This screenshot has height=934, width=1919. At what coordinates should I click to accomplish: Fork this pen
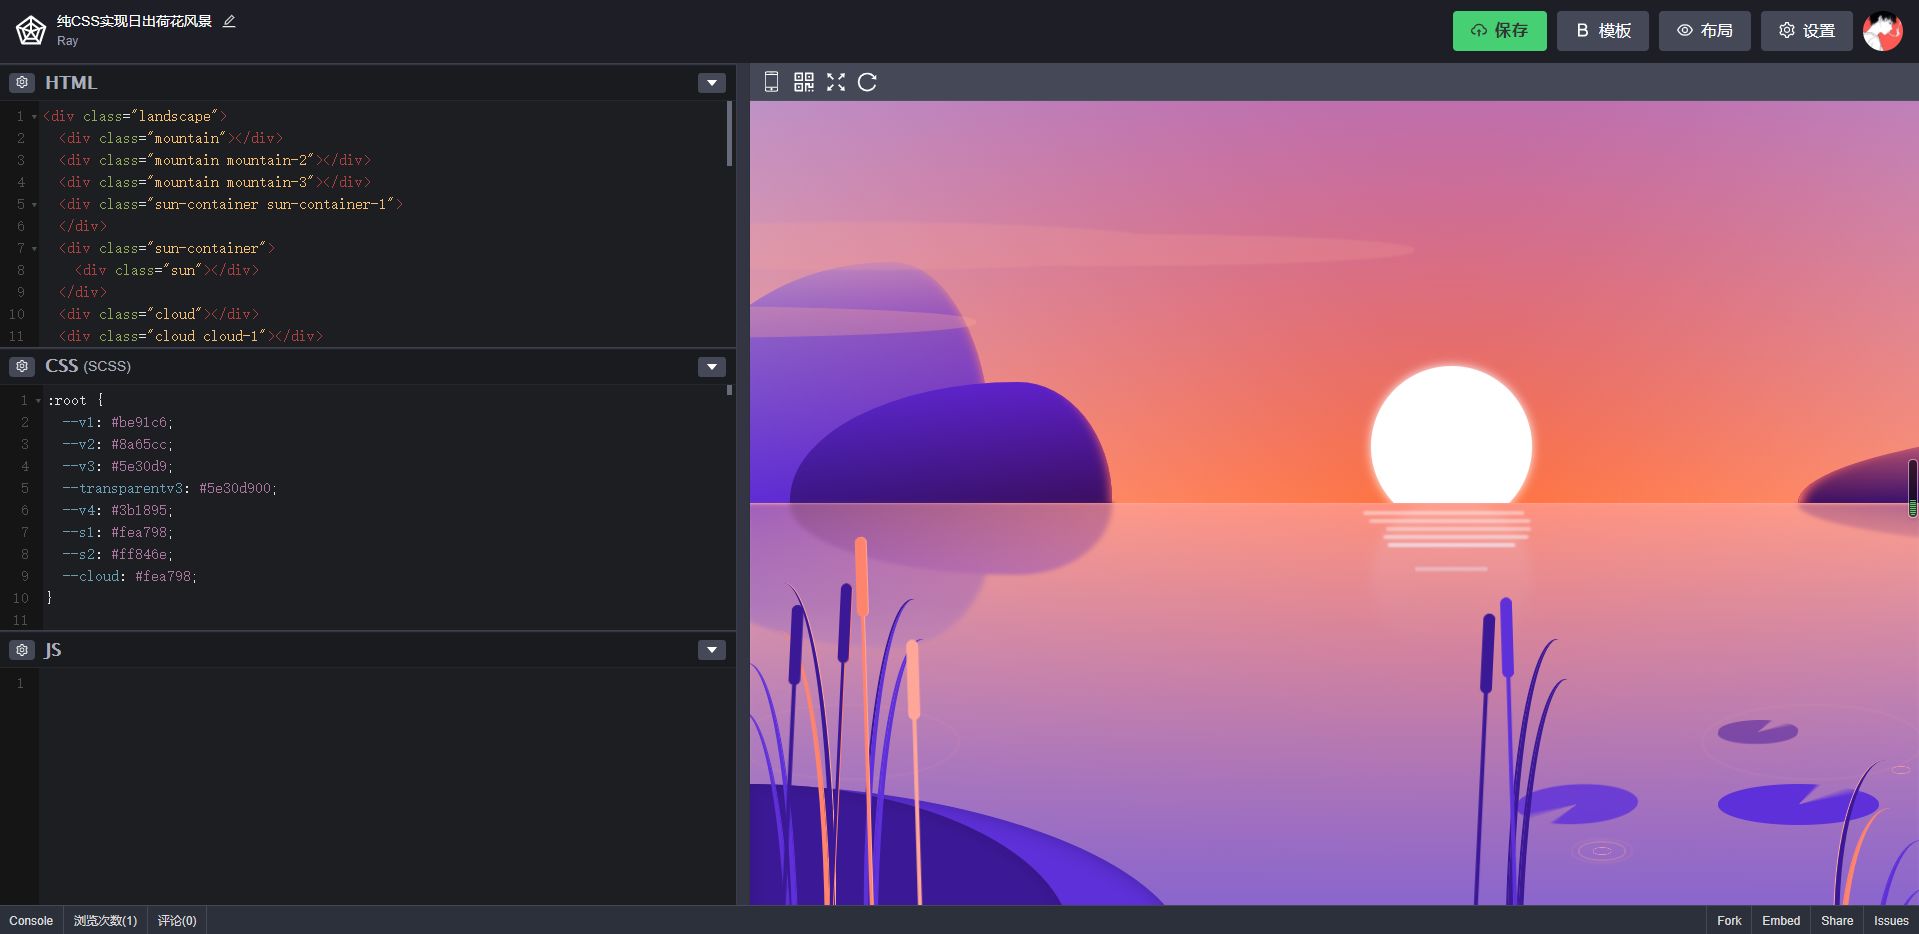coord(1727,920)
